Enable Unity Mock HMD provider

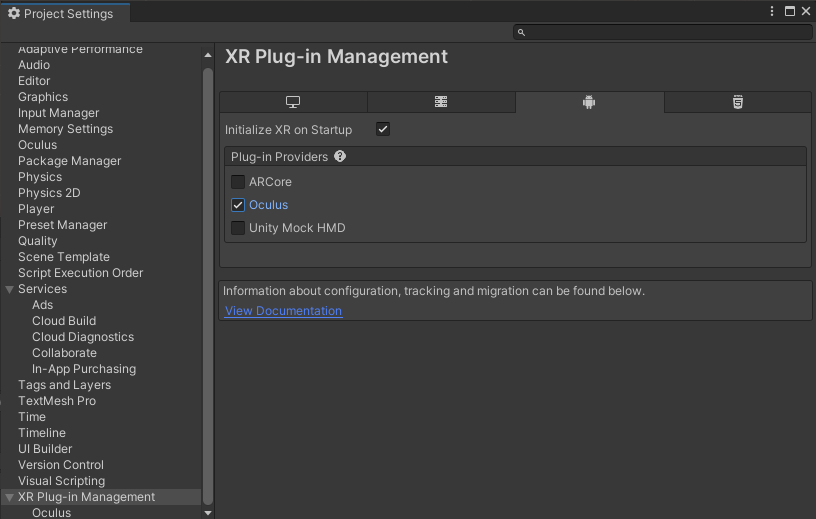[x=238, y=227]
